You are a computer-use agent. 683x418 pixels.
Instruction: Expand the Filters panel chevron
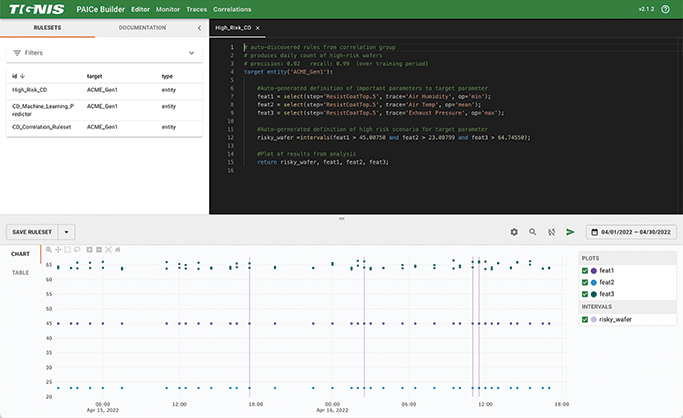pos(191,52)
